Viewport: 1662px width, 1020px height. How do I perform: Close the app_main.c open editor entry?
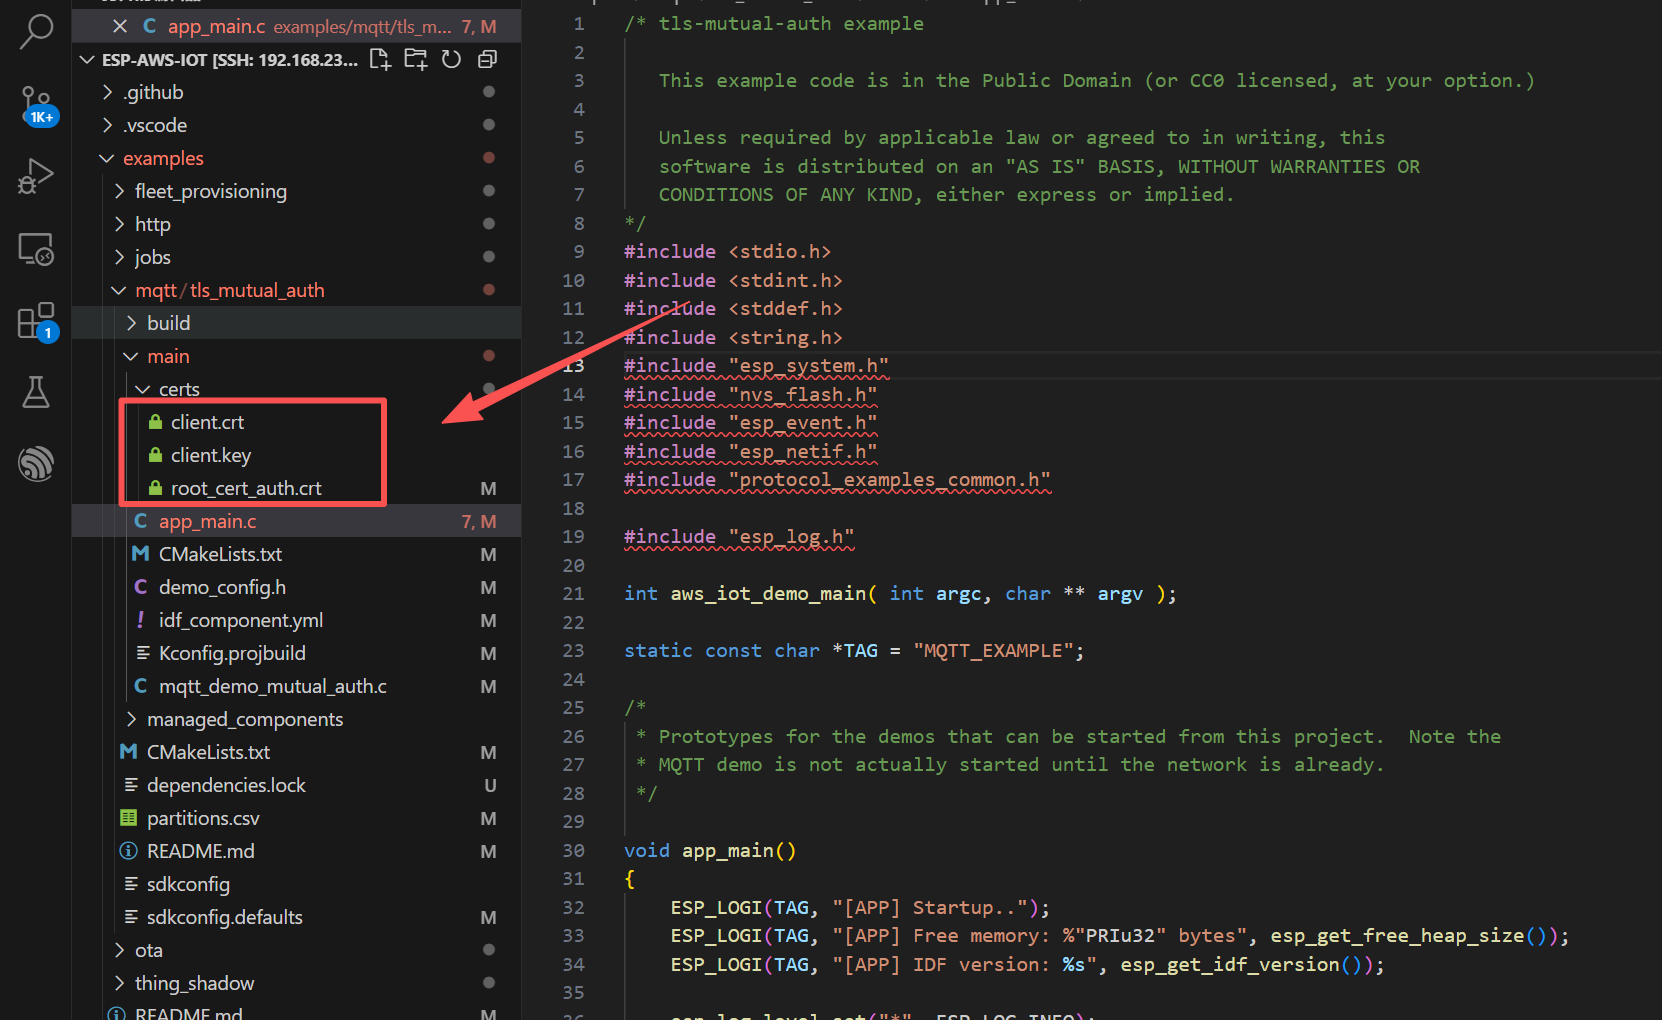click(x=119, y=26)
